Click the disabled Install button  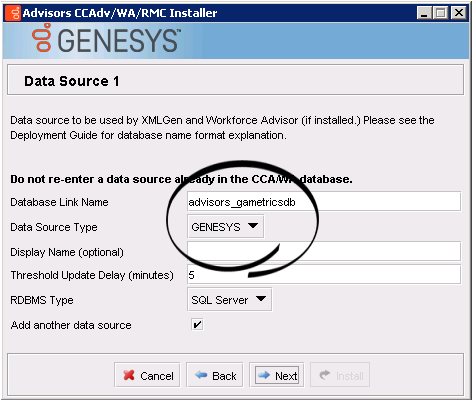(x=340, y=375)
